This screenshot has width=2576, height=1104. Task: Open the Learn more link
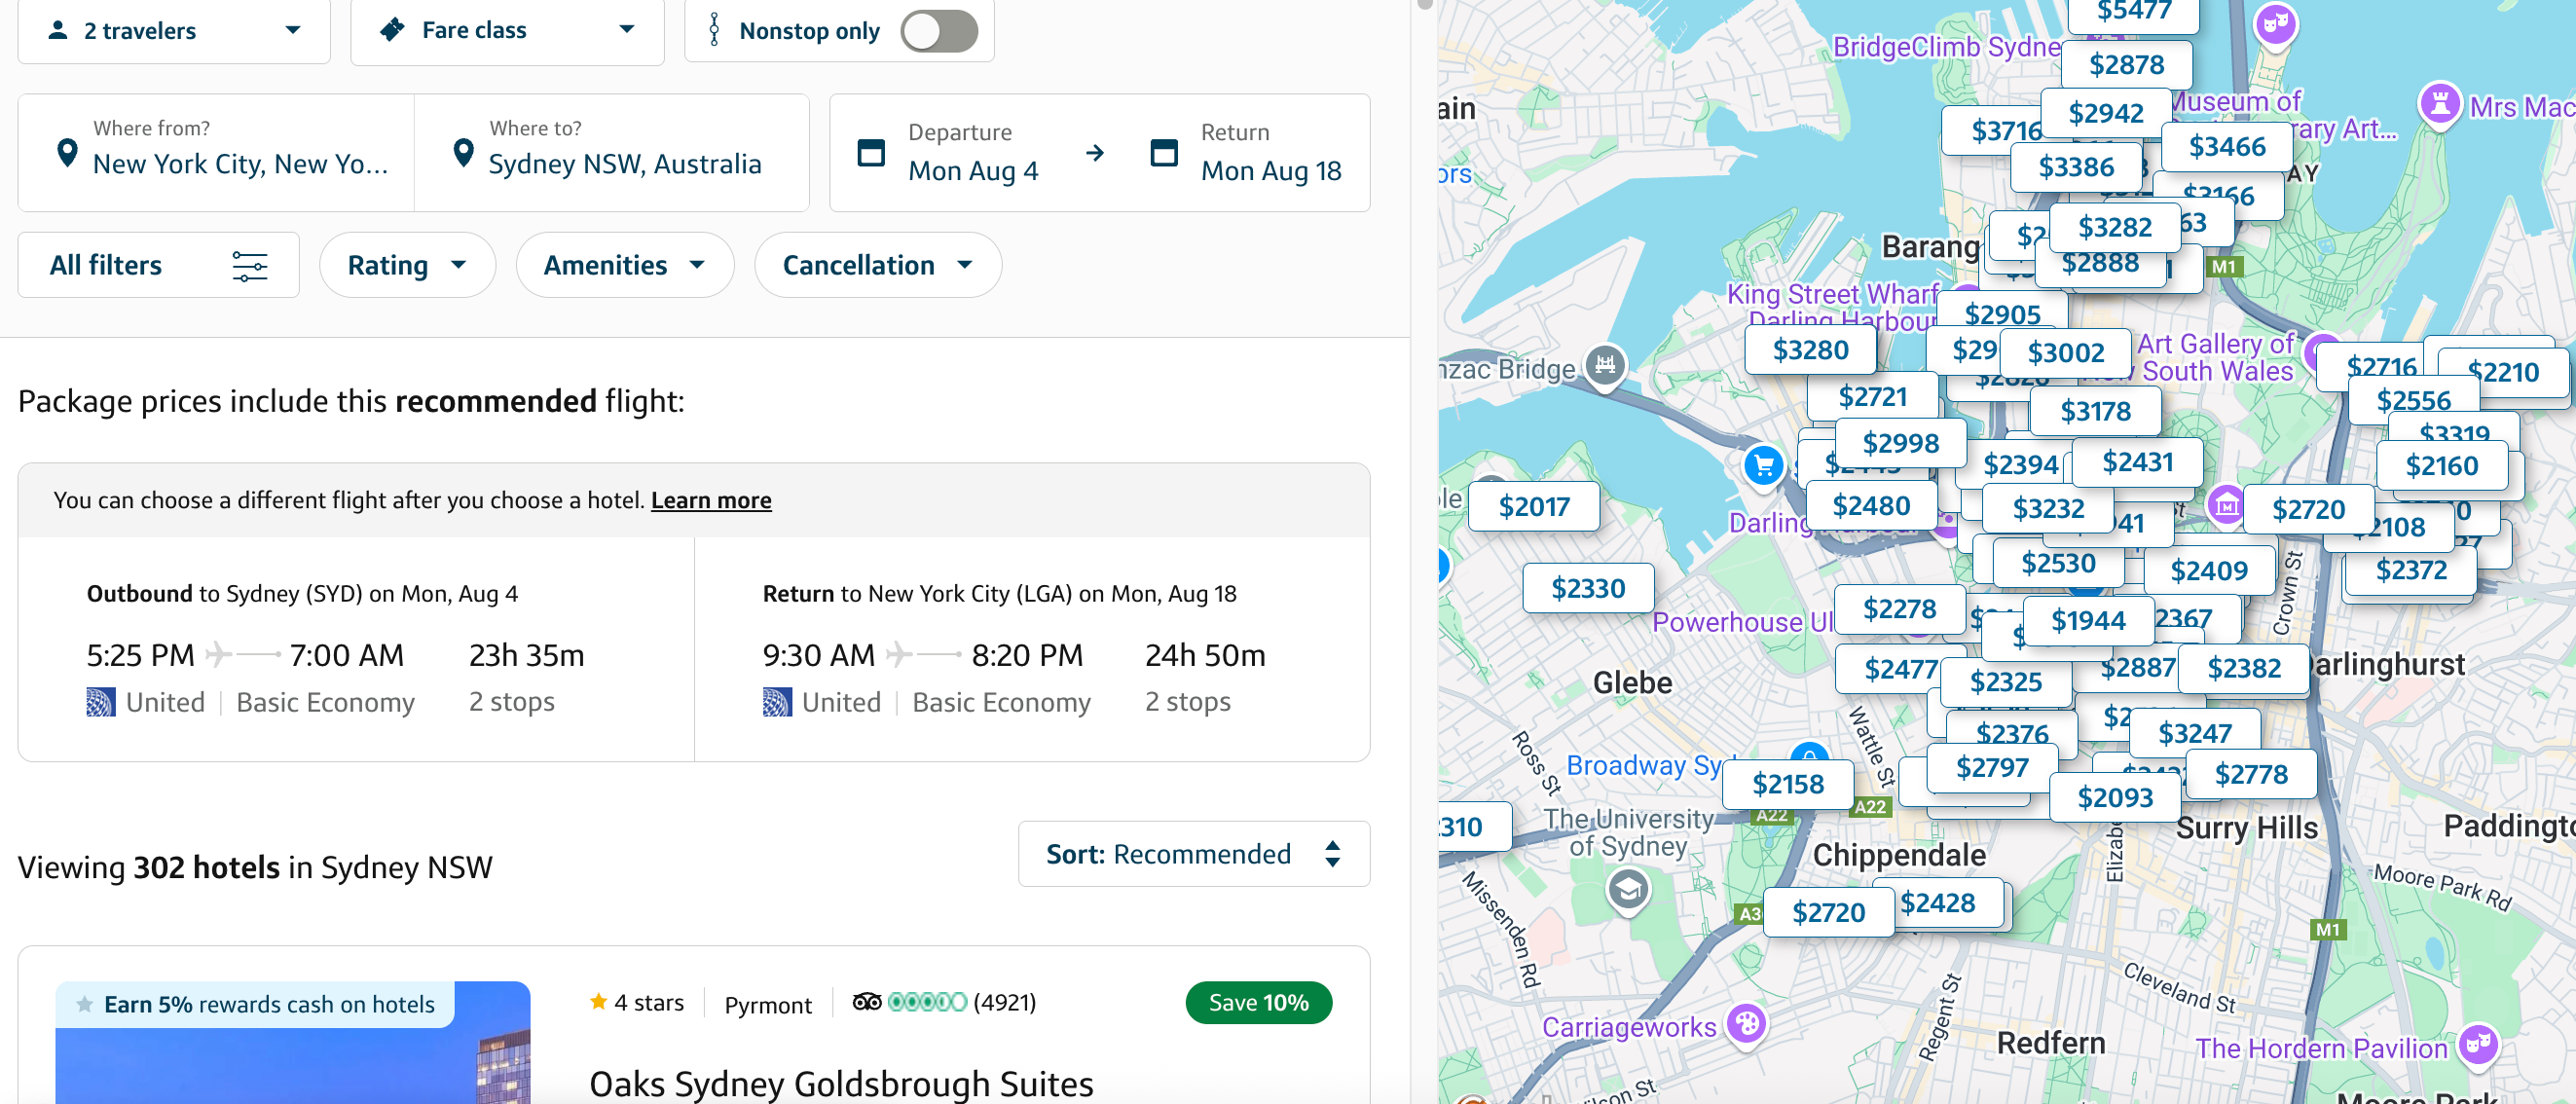coord(710,500)
